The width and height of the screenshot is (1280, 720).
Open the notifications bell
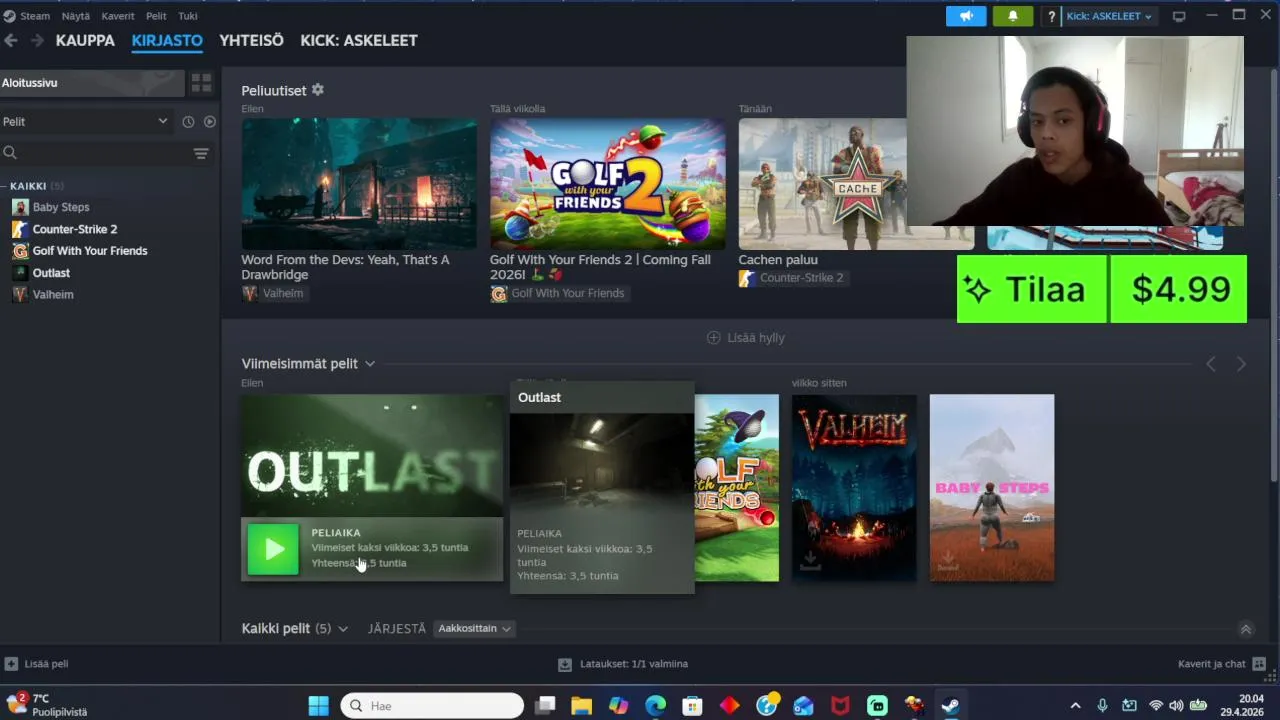pos(1013,16)
